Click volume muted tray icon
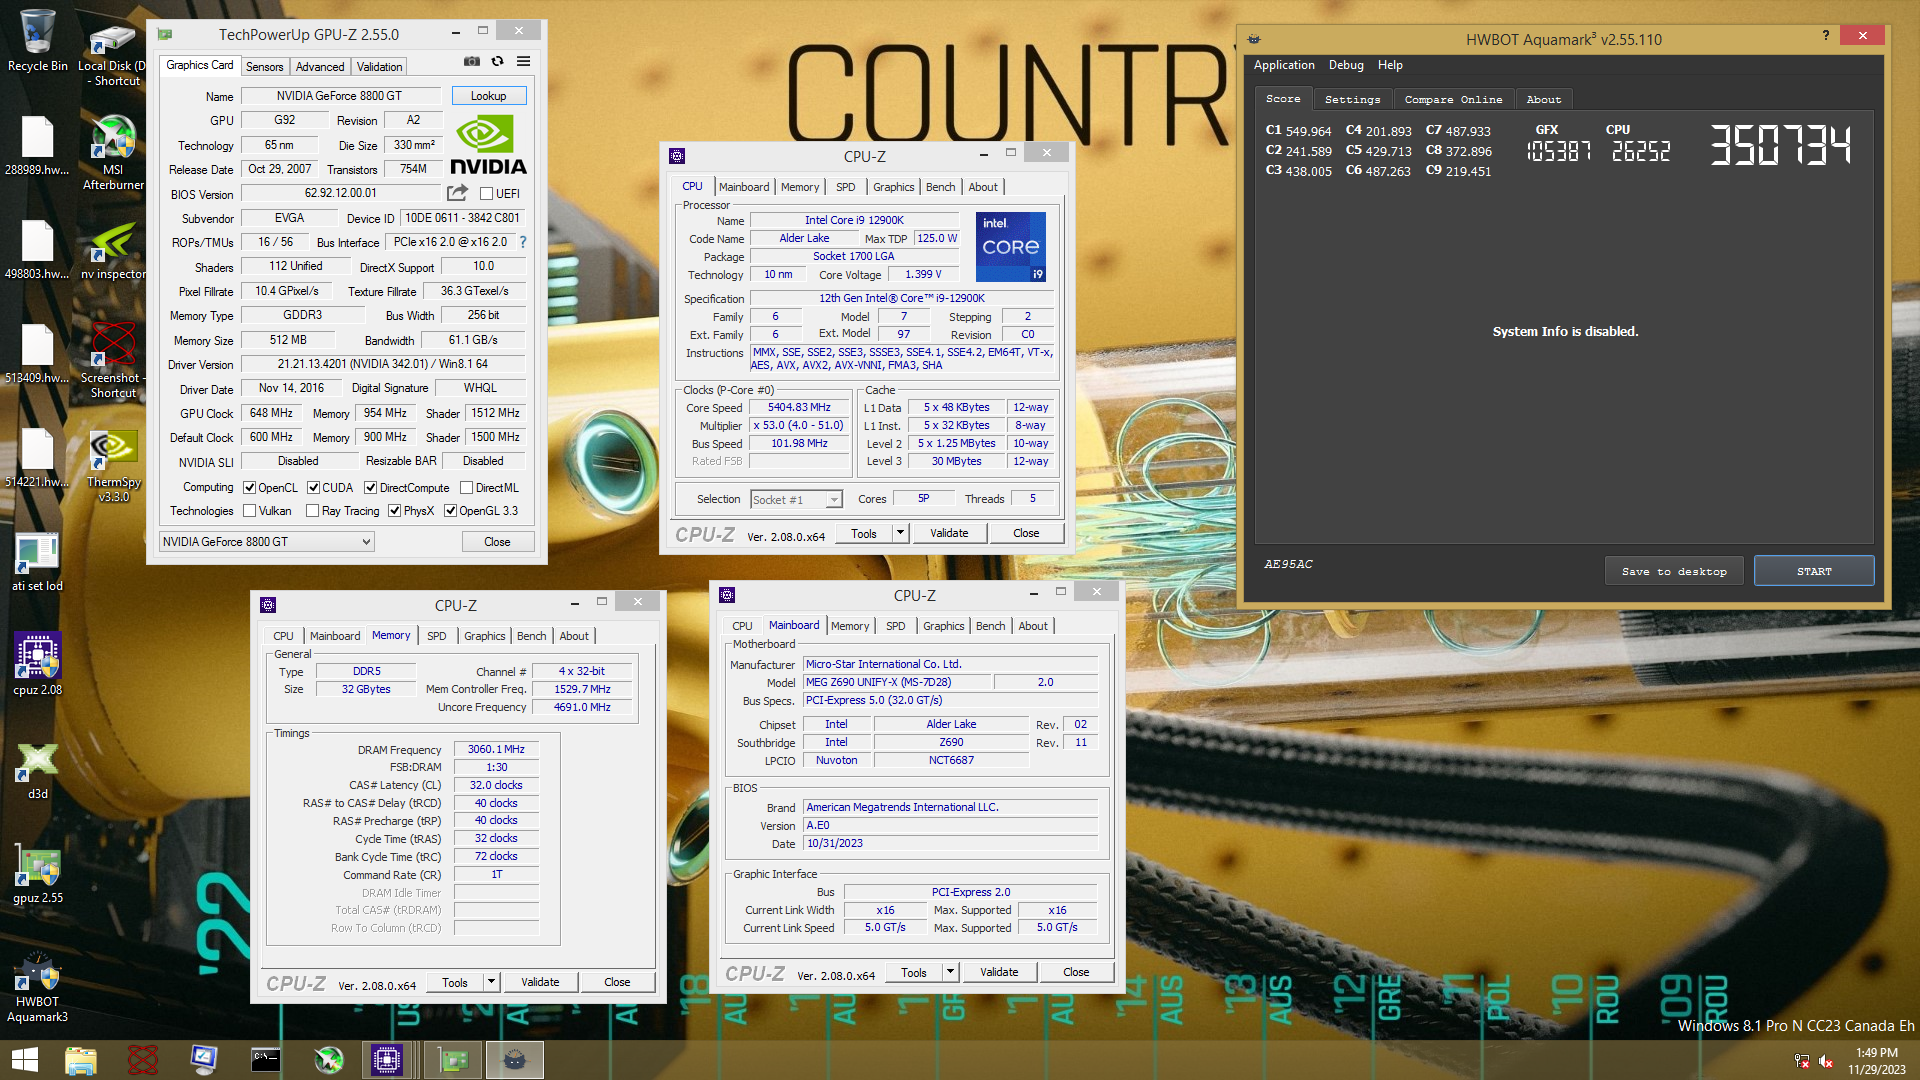This screenshot has width=1920, height=1080. click(1826, 1061)
